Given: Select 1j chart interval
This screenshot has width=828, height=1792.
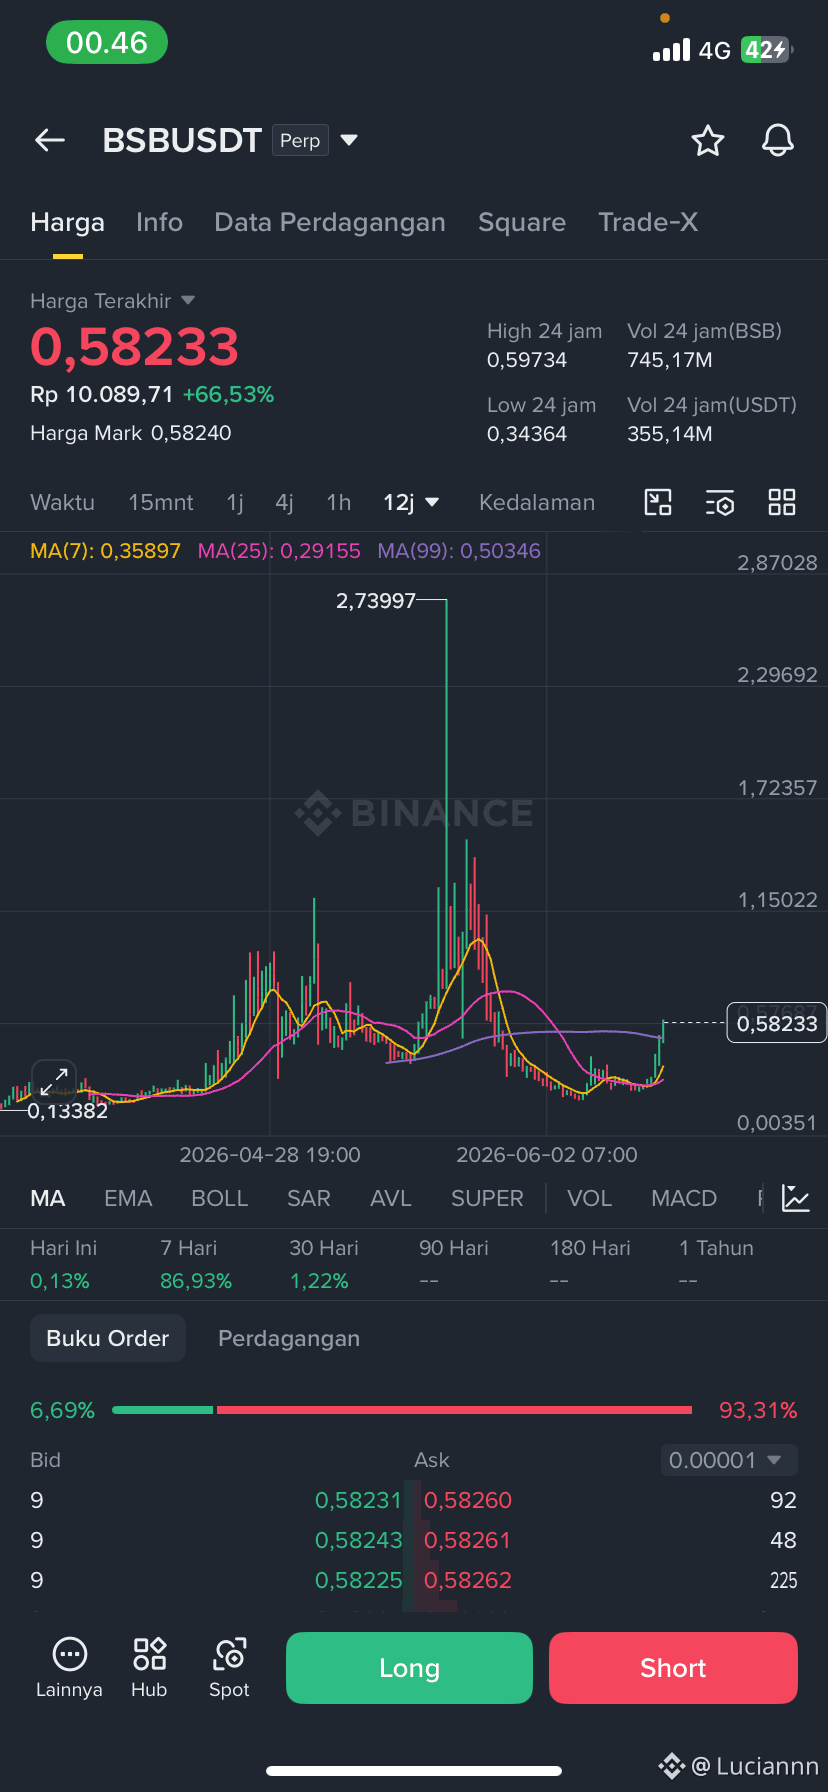Looking at the screenshot, I should [235, 502].
